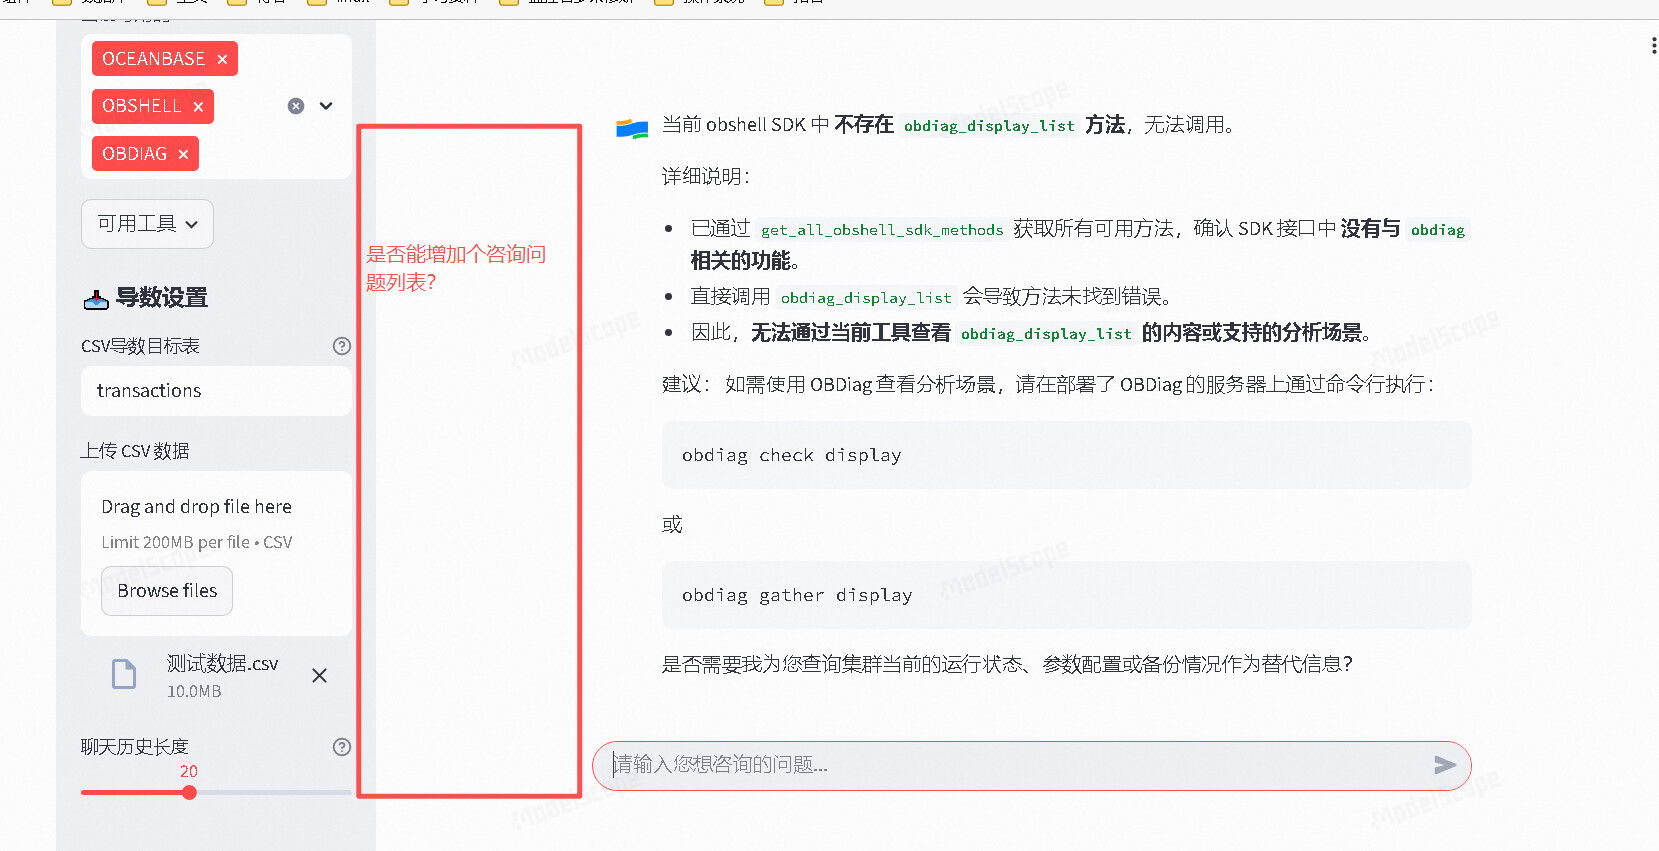
Task: Click Browse files button
Action: point(167,591)
